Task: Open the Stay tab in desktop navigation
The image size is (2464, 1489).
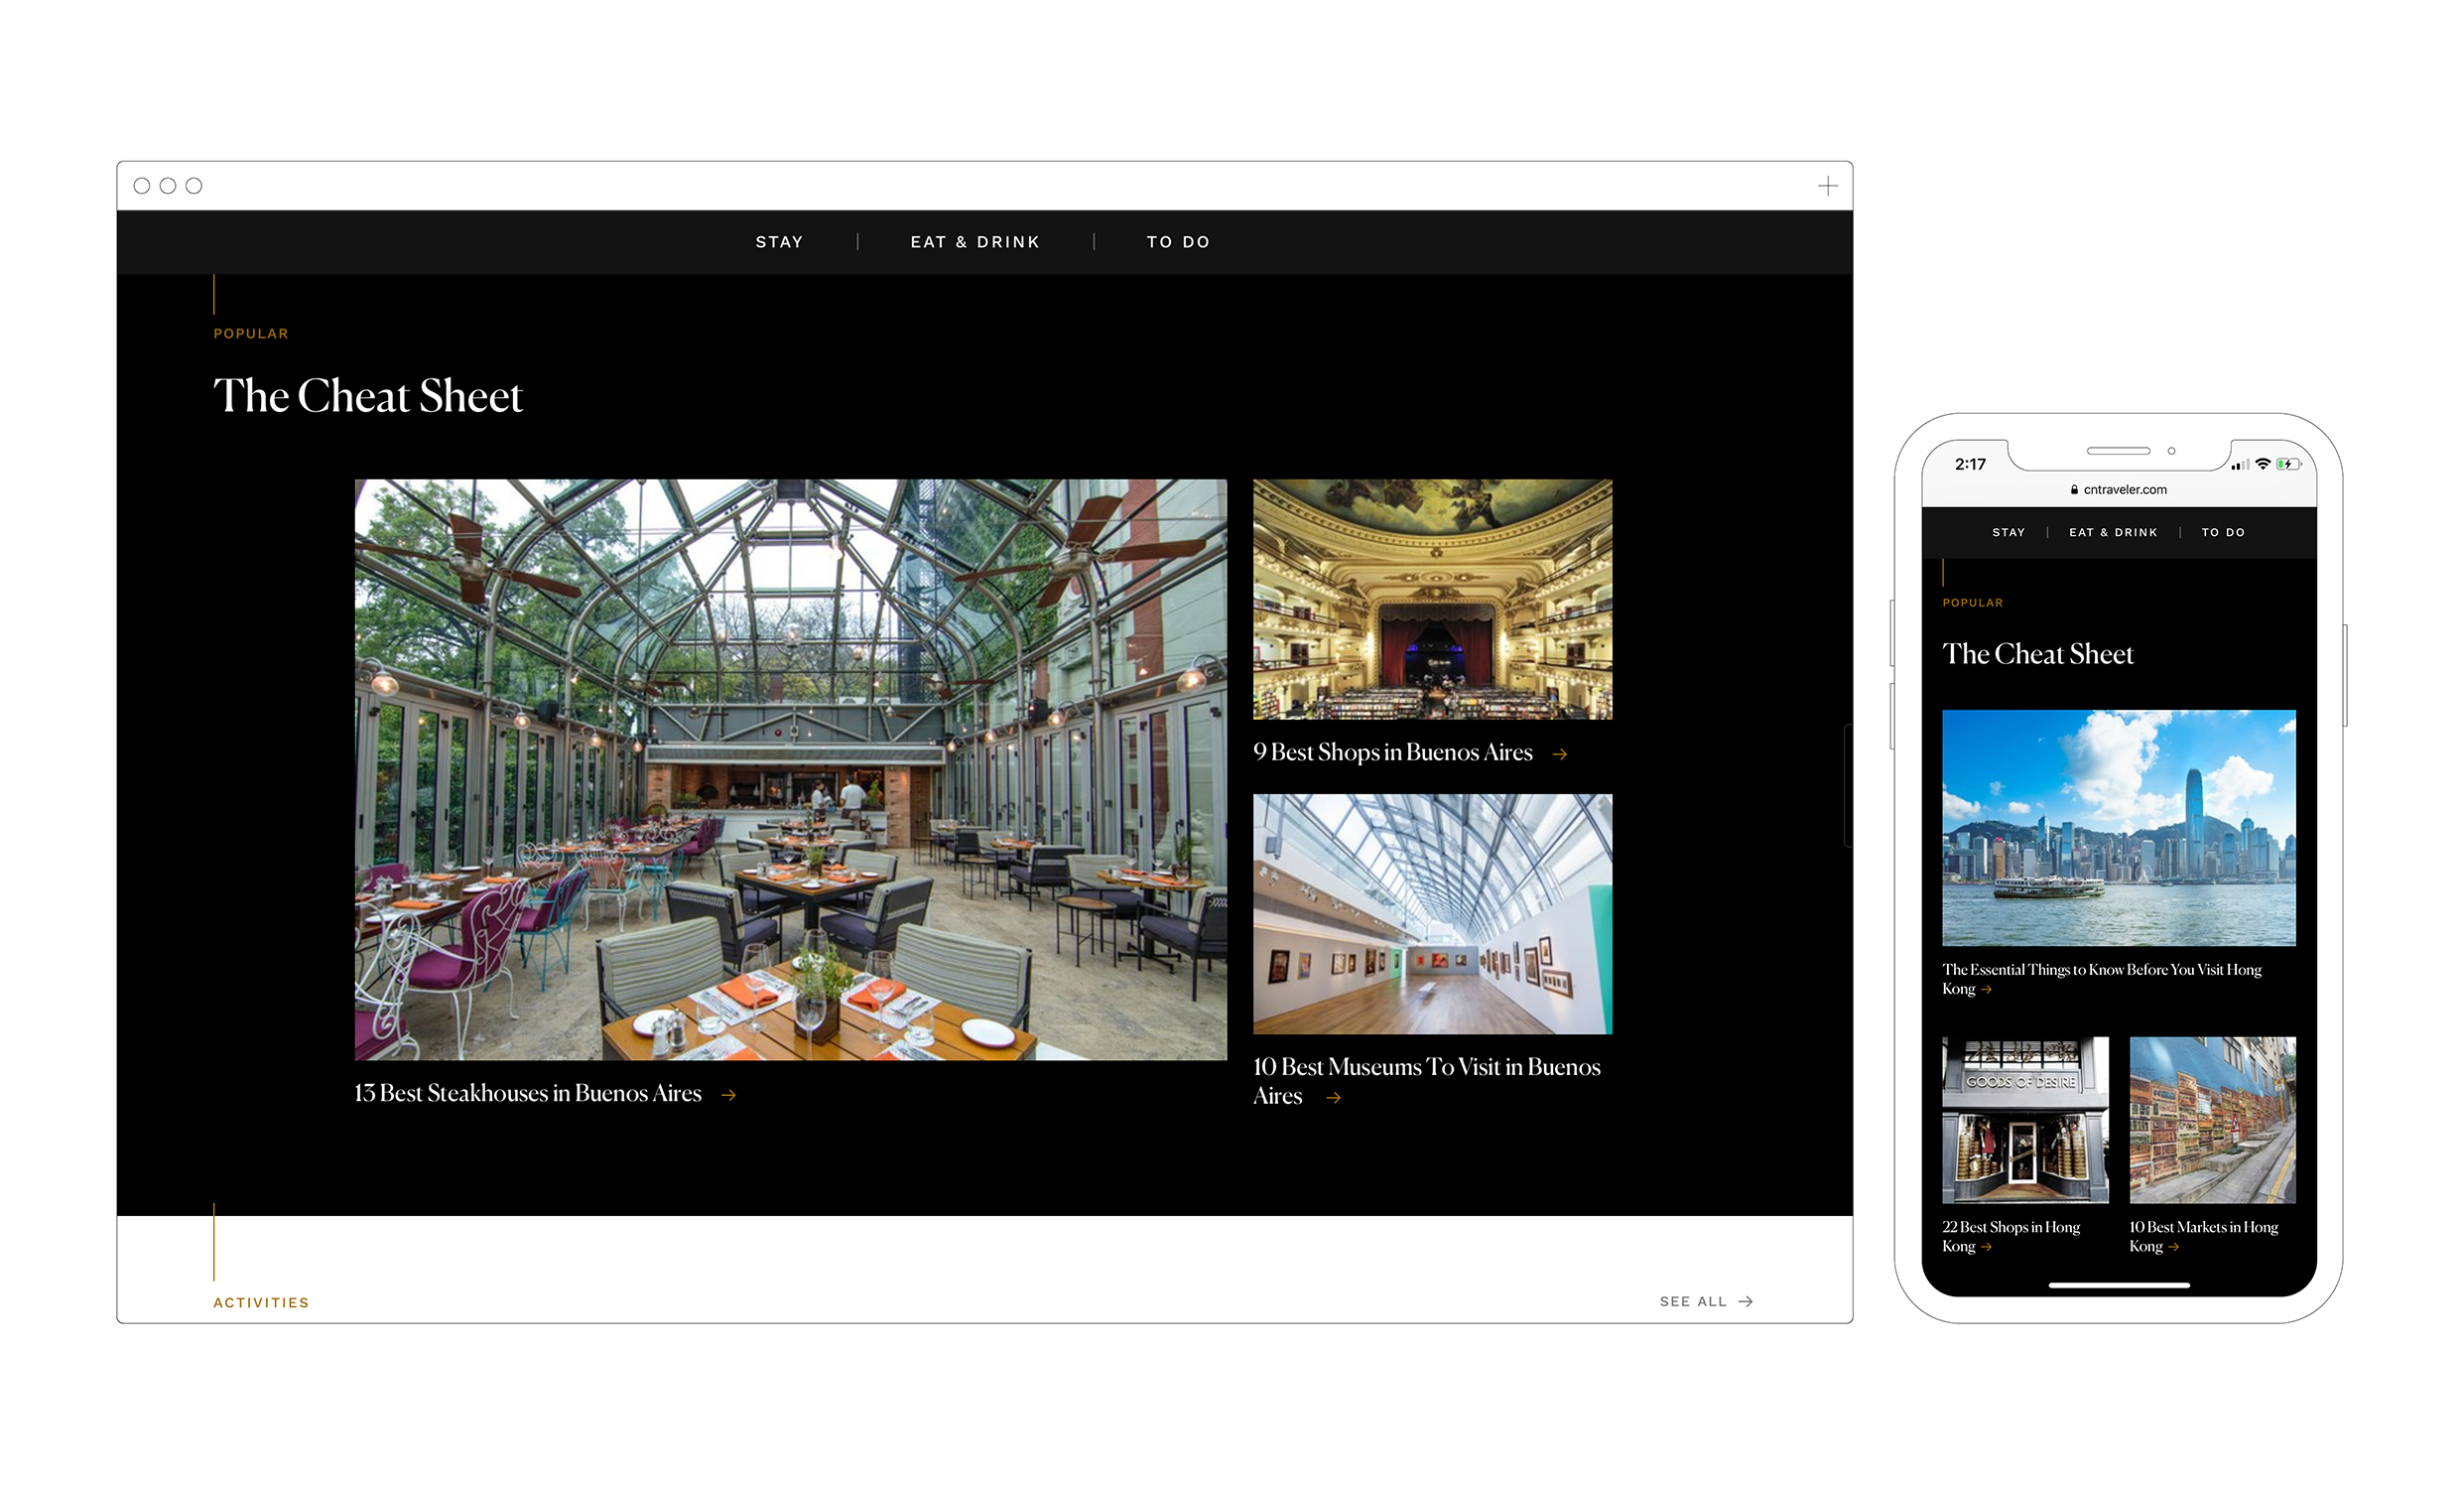Action: click(779, 242)
